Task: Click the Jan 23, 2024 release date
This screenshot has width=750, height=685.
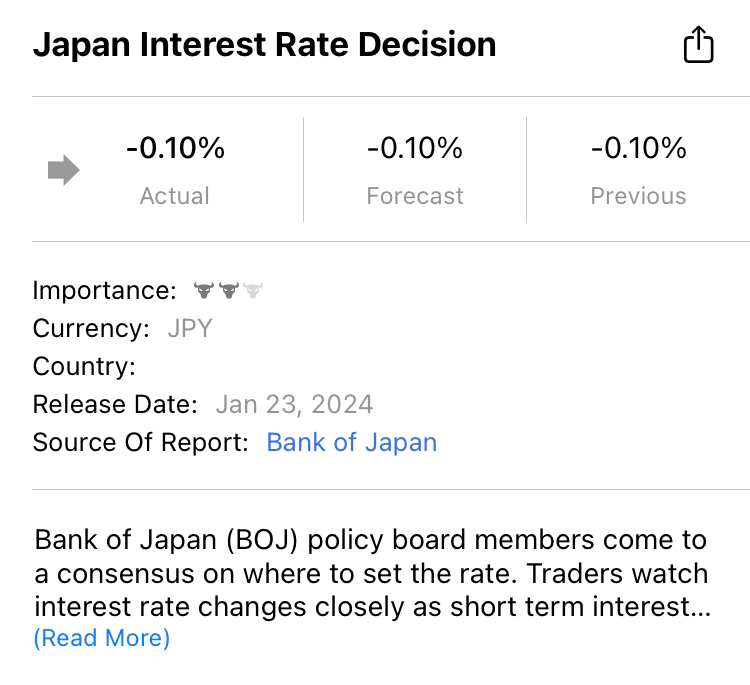Action: [x=294, y=405]
